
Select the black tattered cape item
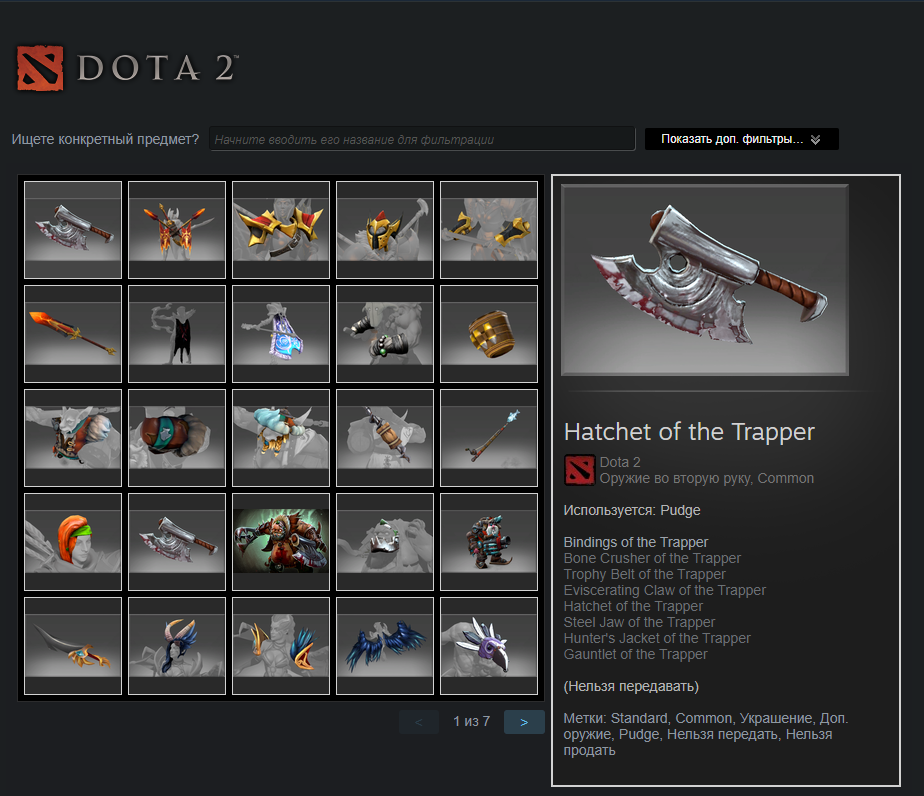177,334
